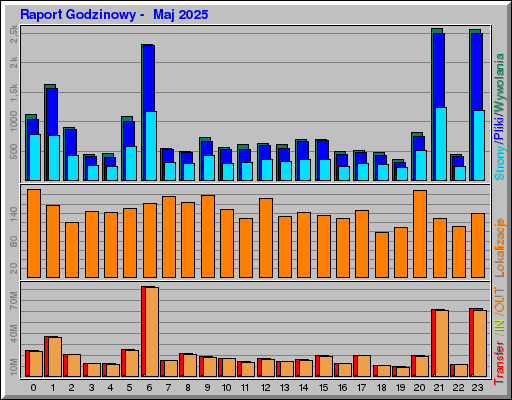Click the hour 17 axis label
The image size is (512, 400).
[362, 388]
